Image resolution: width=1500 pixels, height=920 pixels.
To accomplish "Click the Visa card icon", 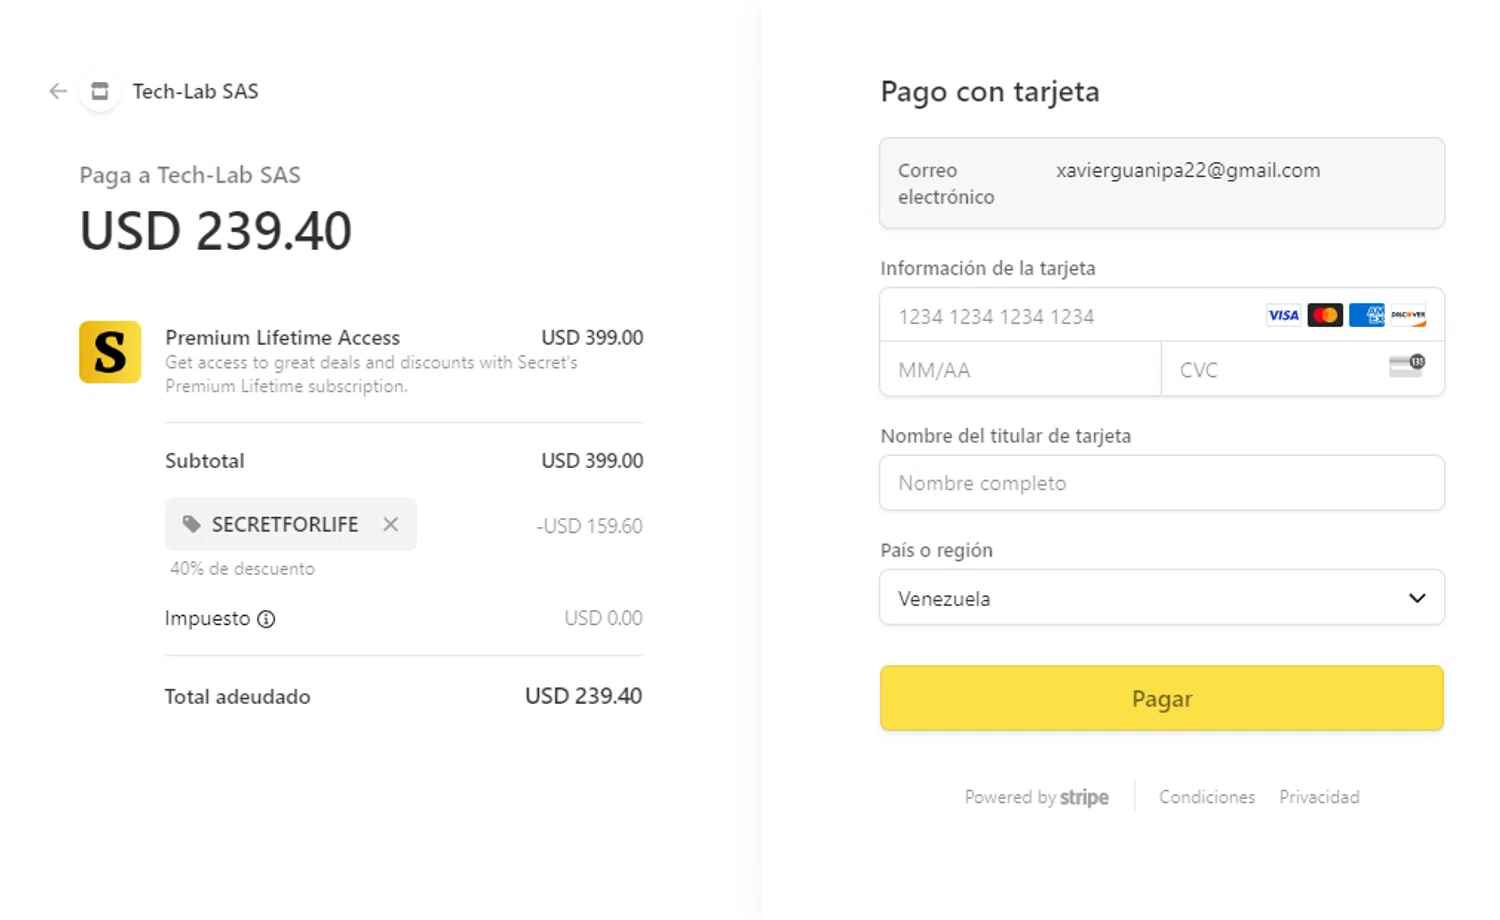I will point(1283,316).
